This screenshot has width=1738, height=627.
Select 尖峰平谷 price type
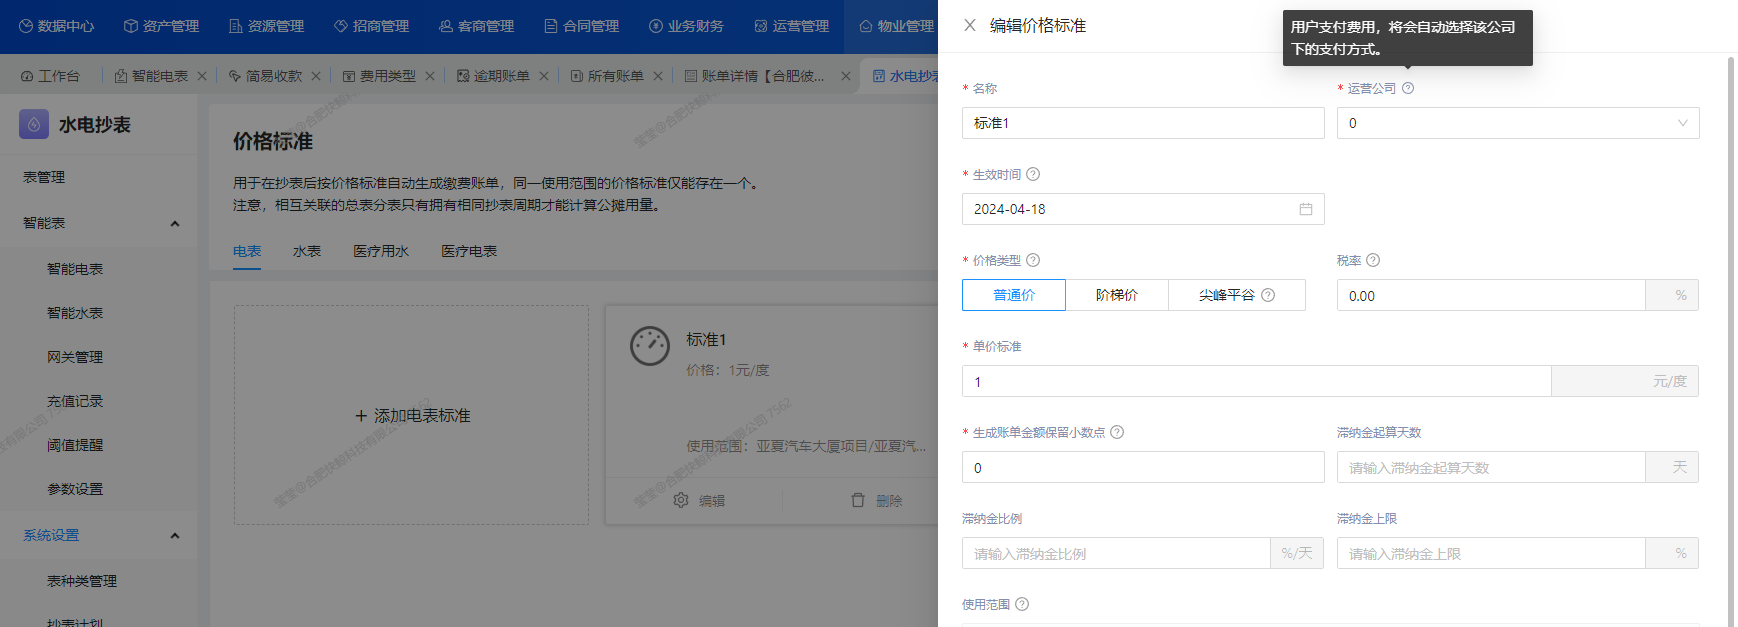point(1237,295)
